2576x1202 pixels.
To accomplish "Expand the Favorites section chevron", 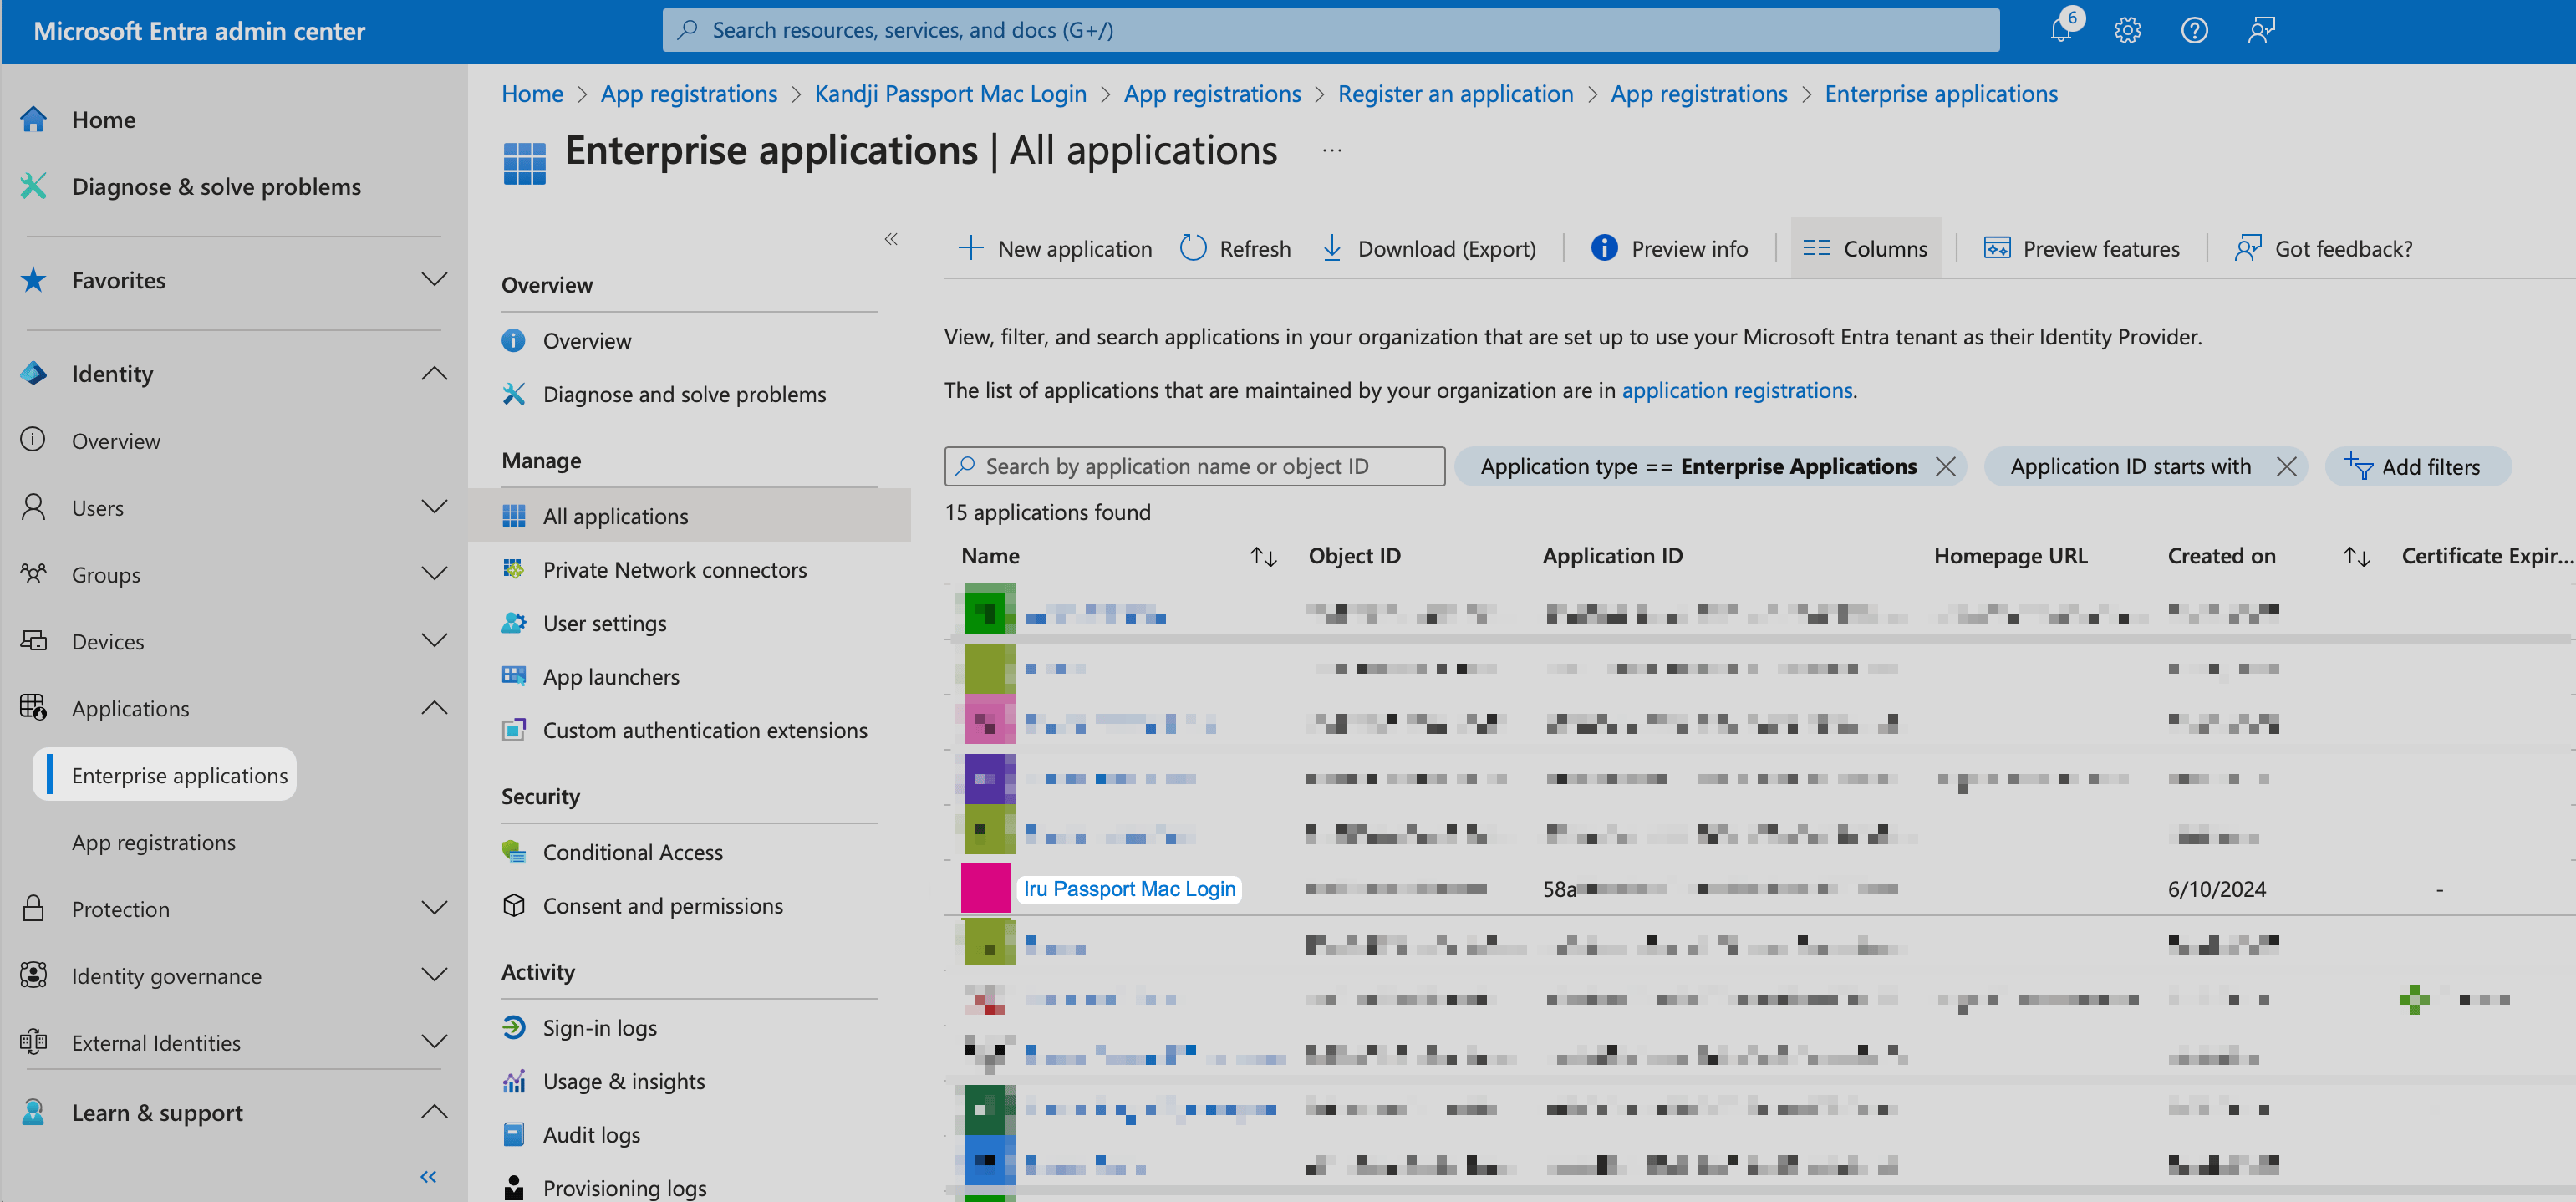I will (x=434, y=279).
